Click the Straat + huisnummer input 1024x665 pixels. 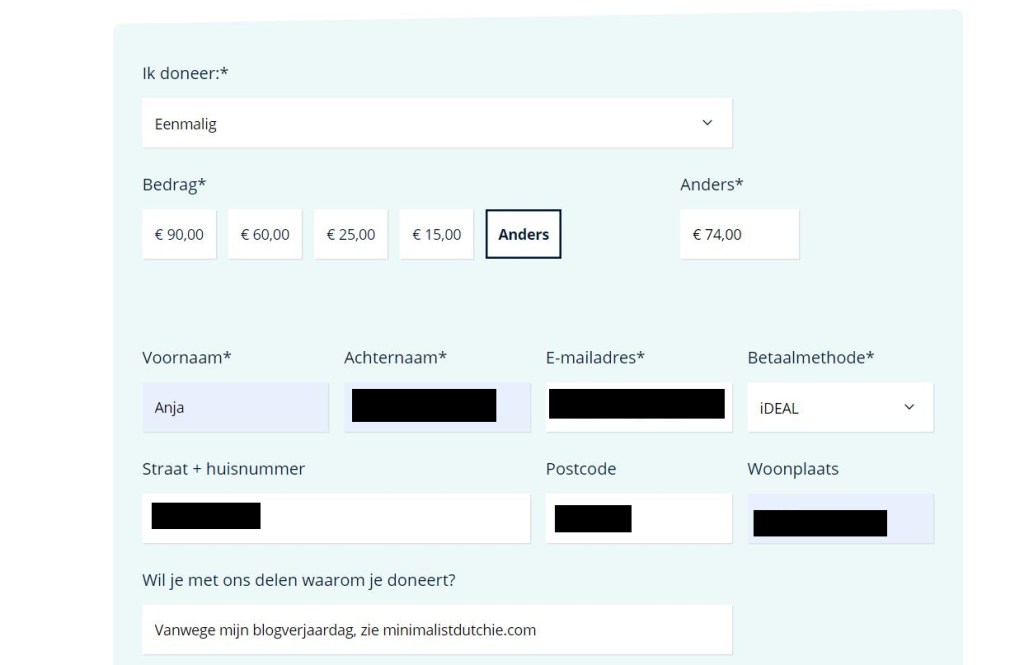point(336,518)
